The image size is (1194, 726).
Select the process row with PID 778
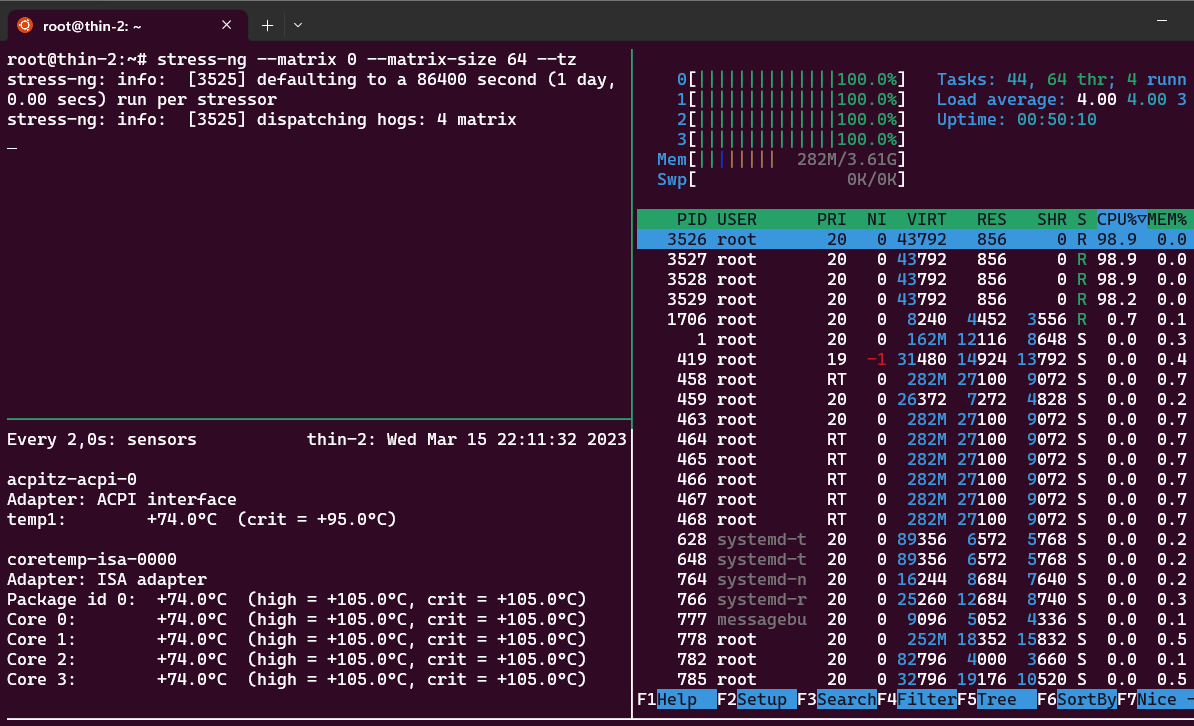point(915,639)
